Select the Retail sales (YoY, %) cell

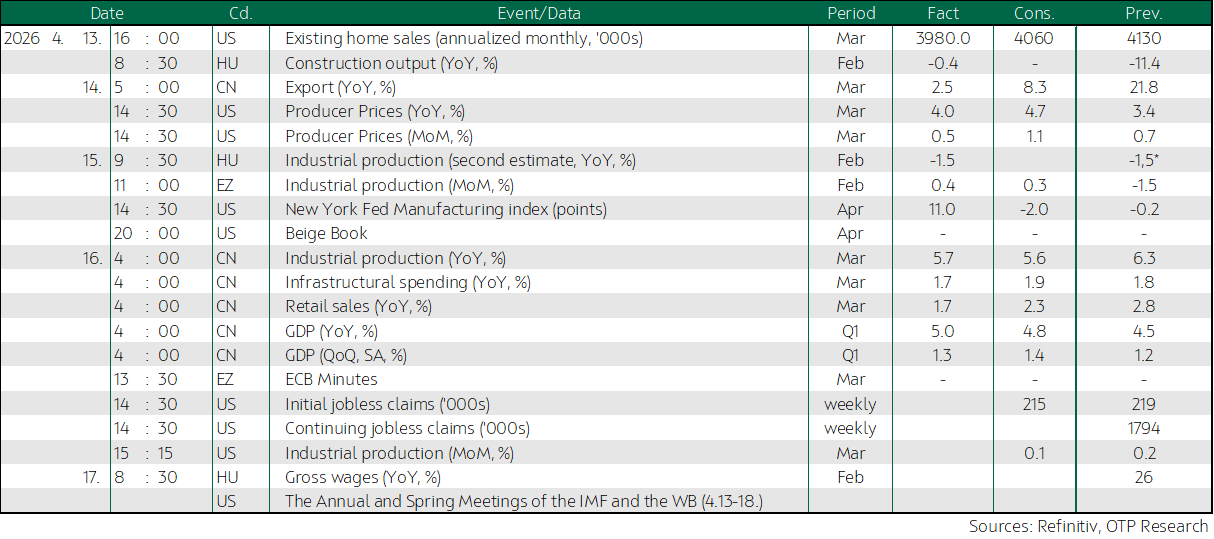358,306
